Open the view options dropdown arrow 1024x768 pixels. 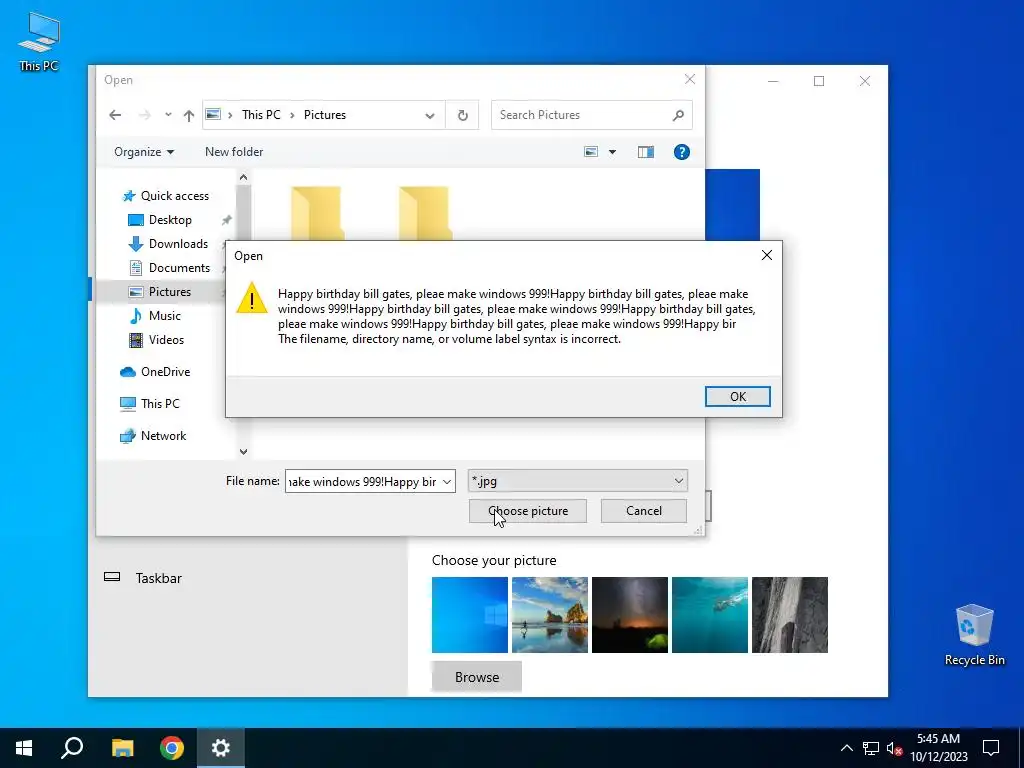[613, 152]
